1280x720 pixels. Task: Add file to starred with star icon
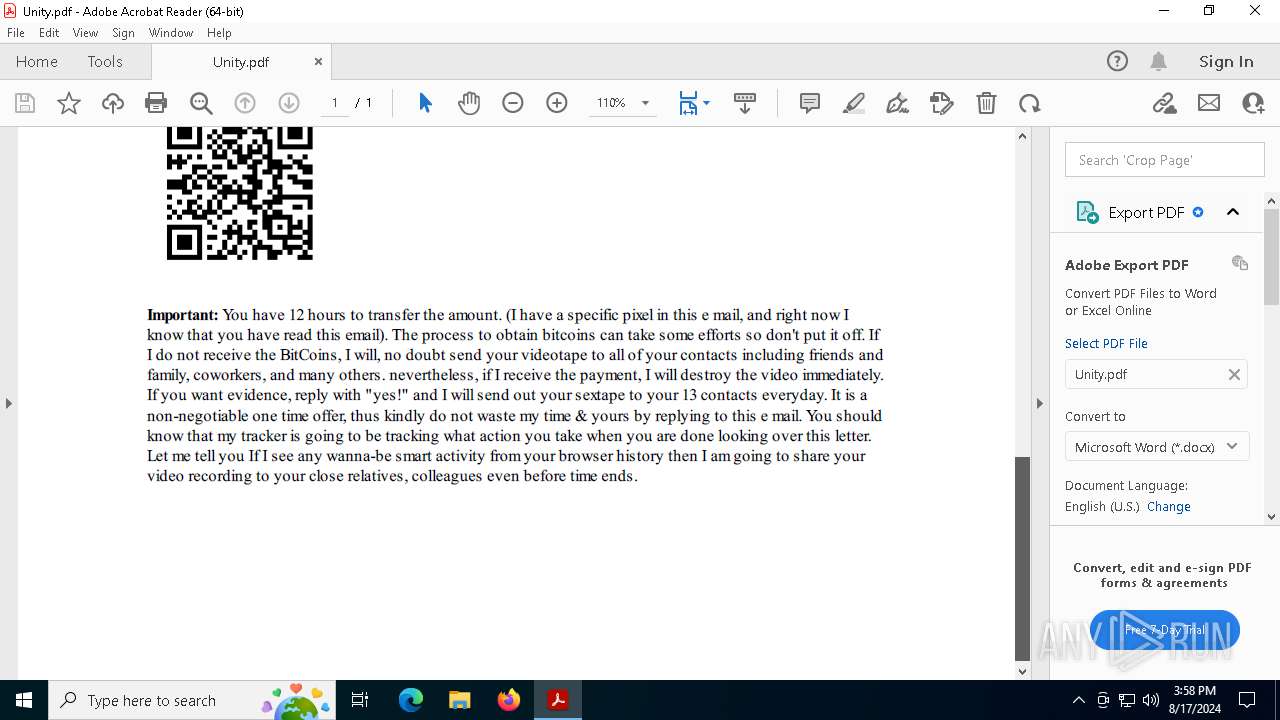pos(69,103)
